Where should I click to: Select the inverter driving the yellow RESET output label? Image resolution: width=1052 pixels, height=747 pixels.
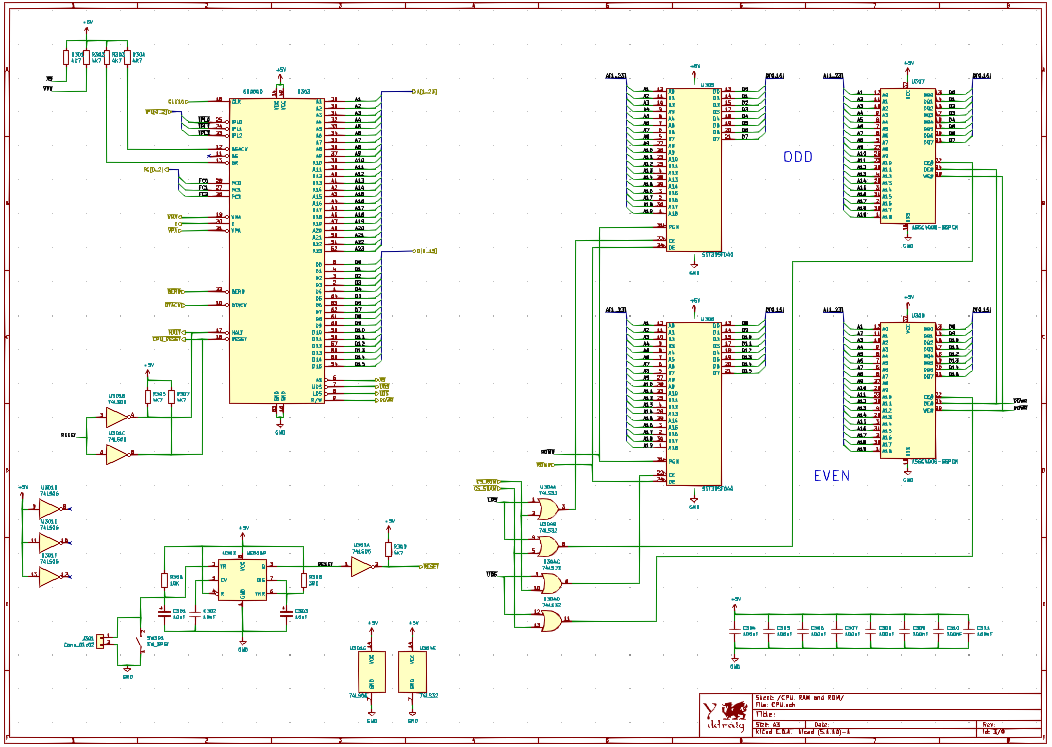(363, 566)
